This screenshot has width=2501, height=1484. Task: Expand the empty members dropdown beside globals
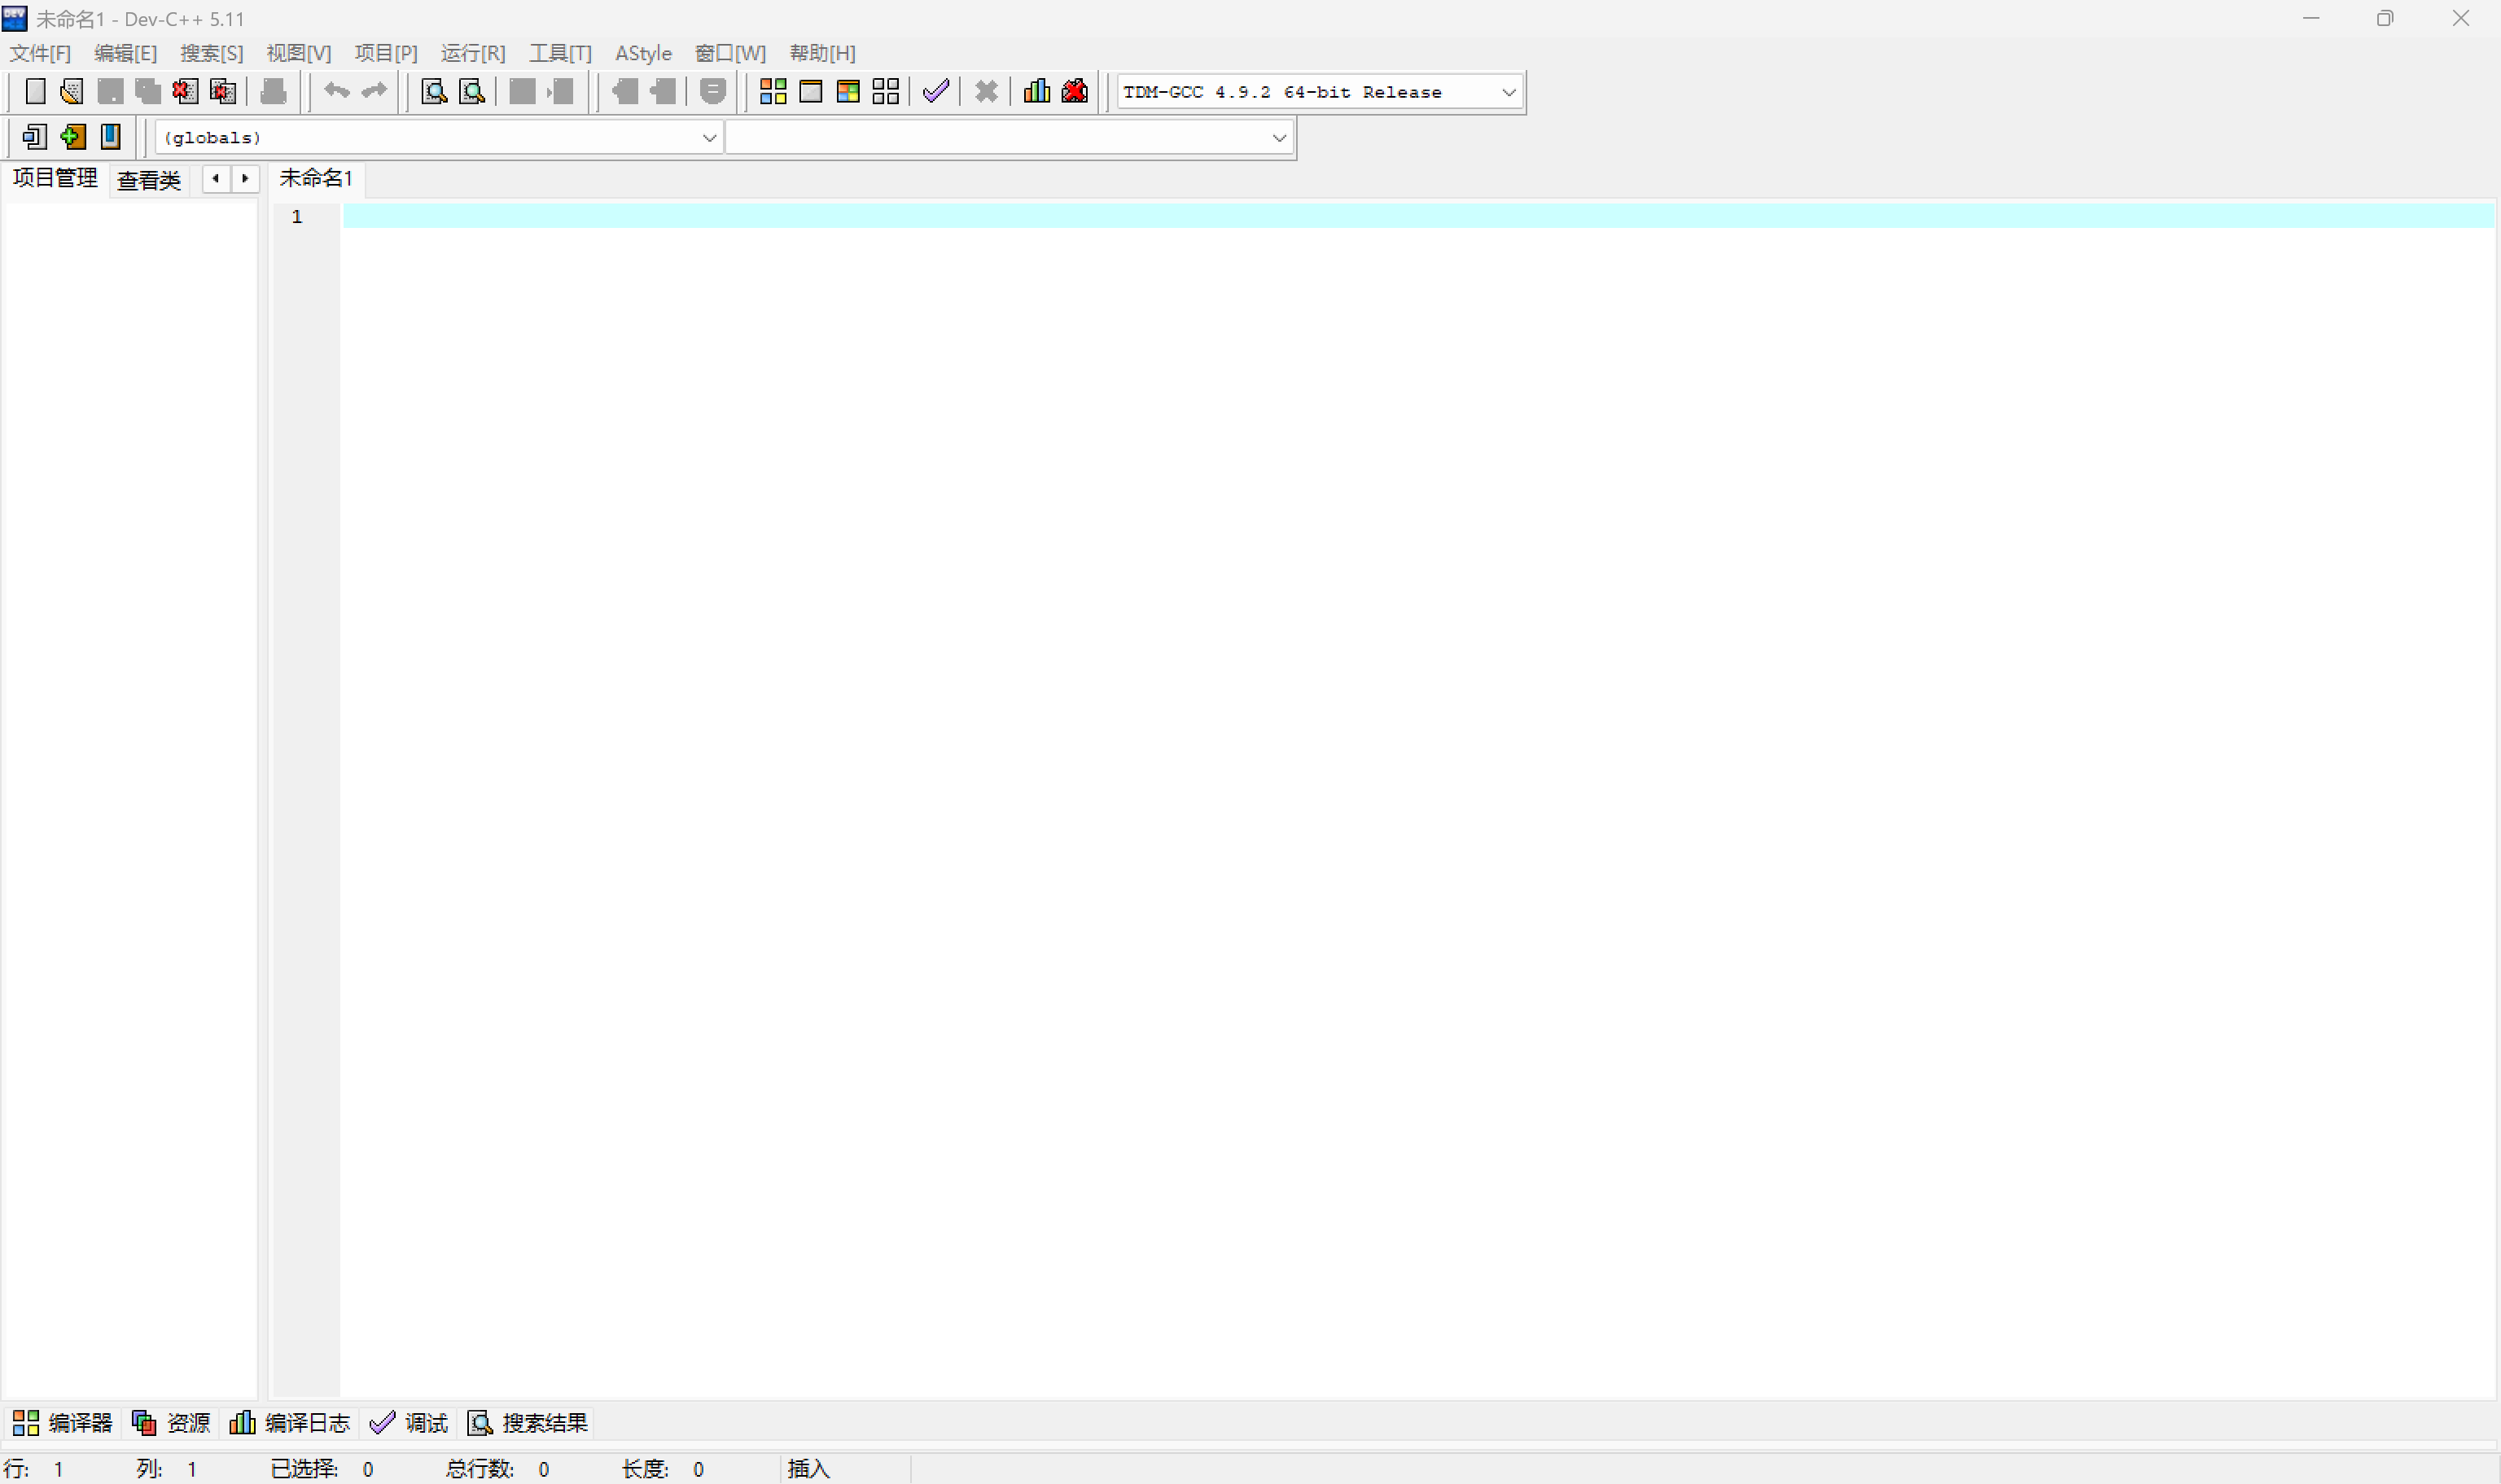1278,138
